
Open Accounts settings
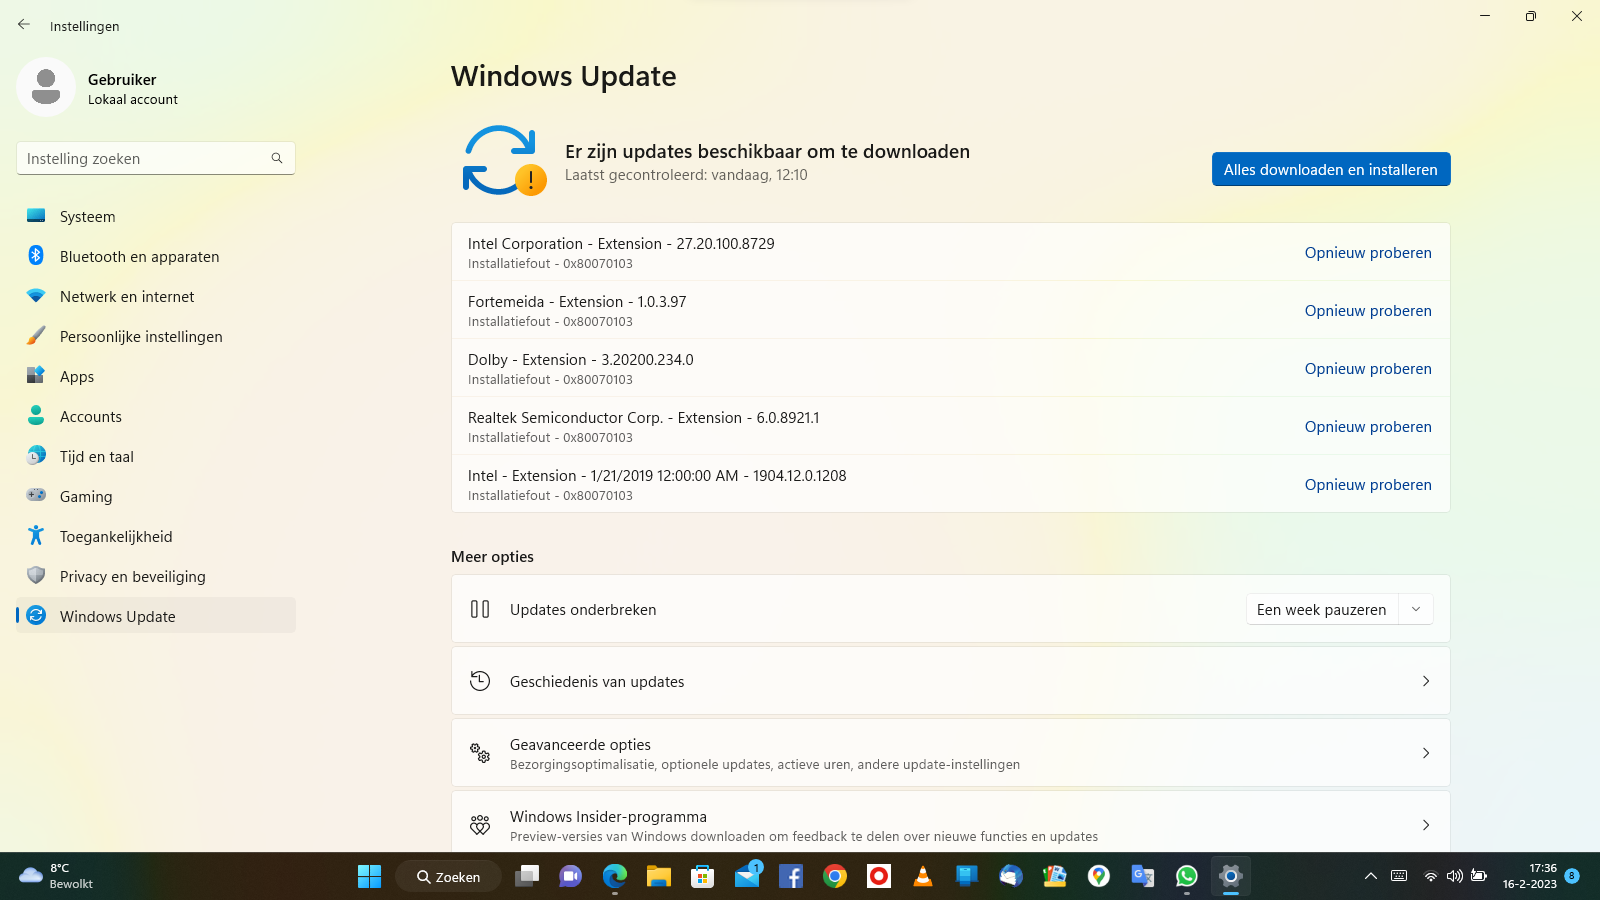point(156,416)
